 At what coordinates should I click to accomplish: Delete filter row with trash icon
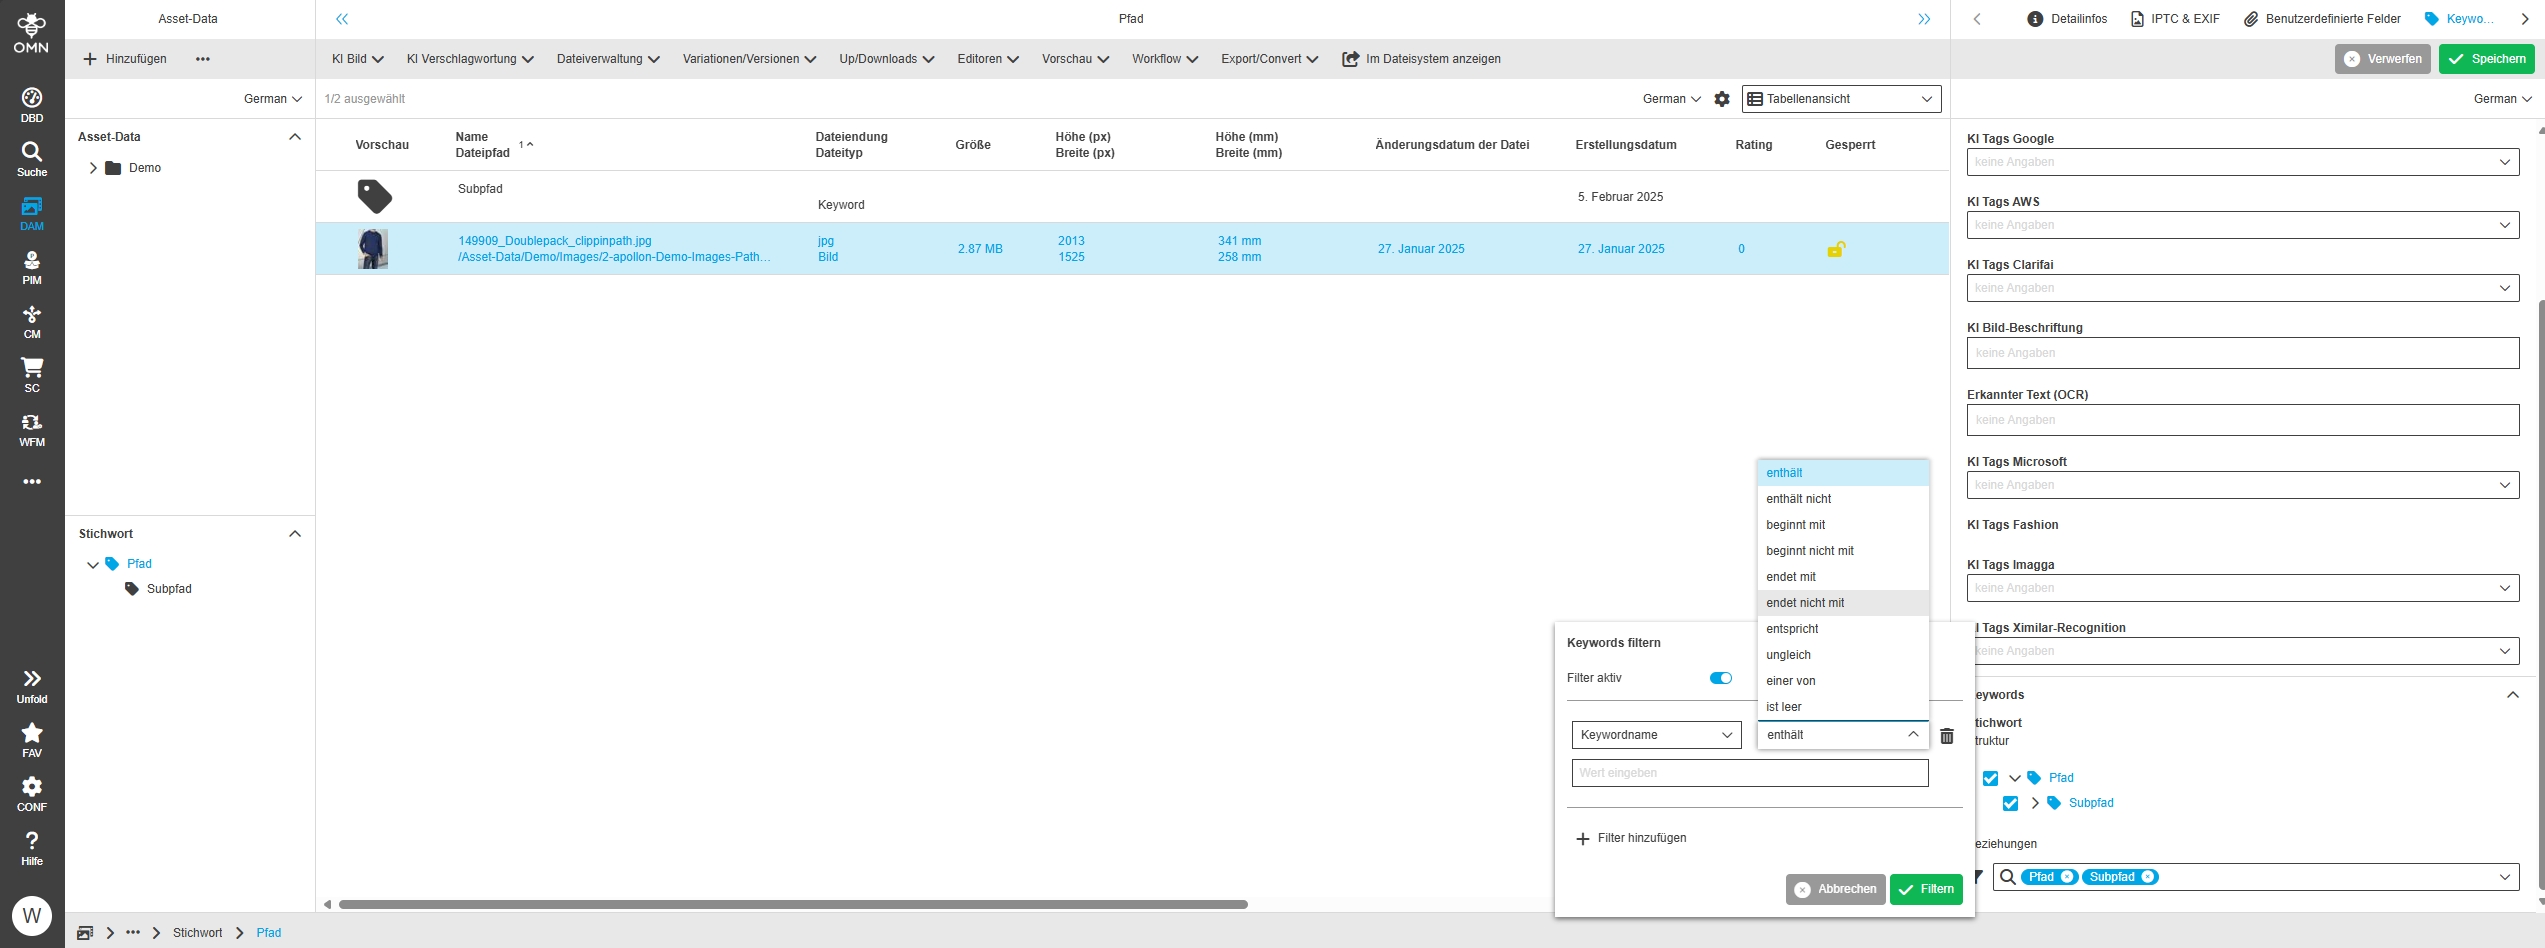[x=1946, y=736]
